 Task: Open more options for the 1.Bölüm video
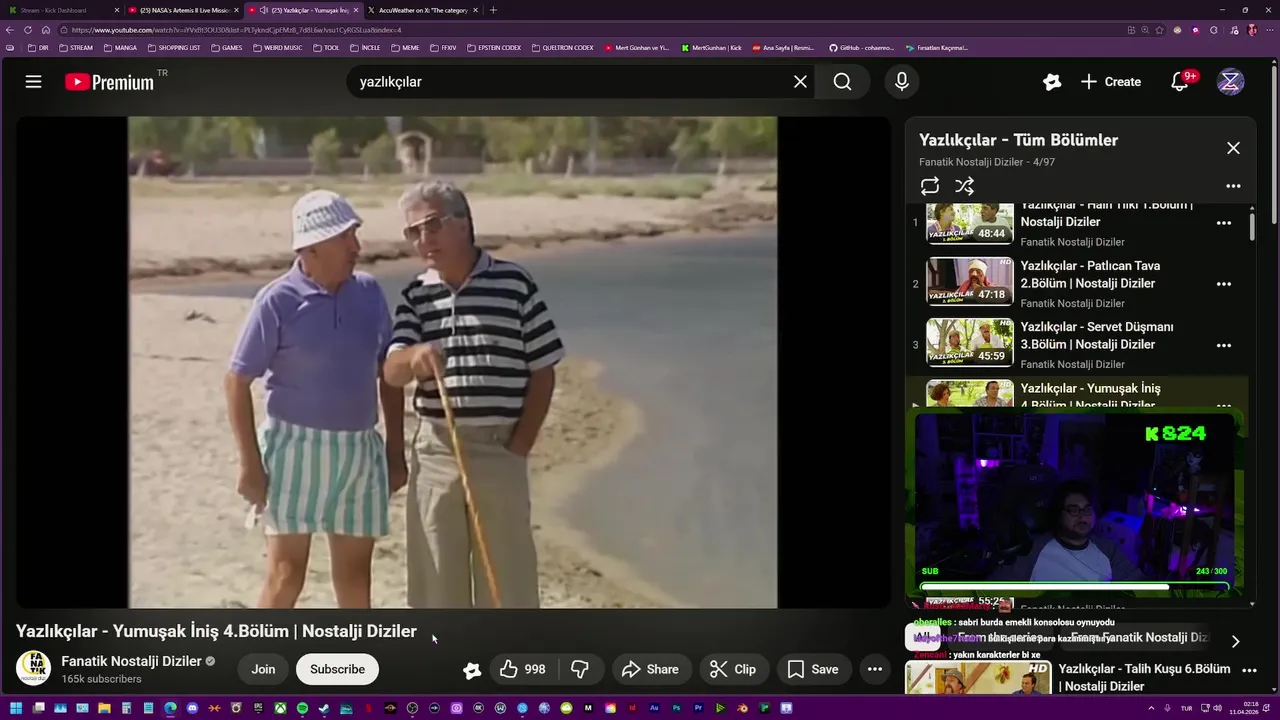click(x=1223, y=223)
